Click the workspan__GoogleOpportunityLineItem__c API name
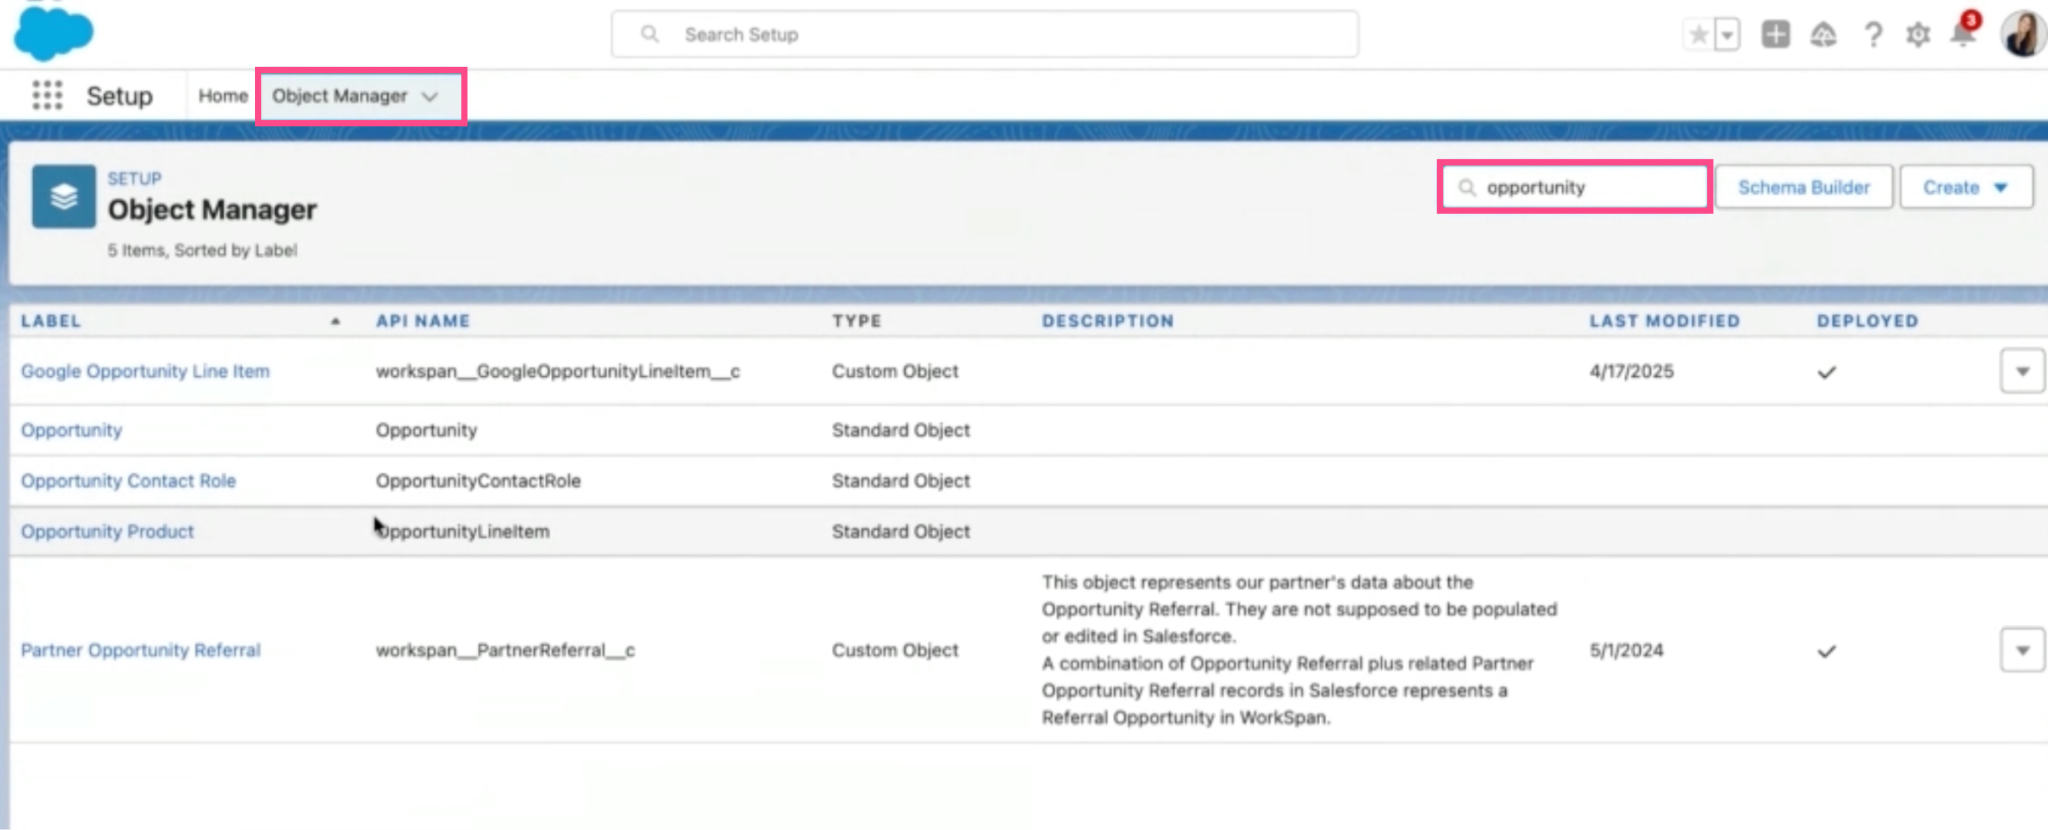Image resolution: width=2048 pixels, height=830 pixels. tap(558, 371)
